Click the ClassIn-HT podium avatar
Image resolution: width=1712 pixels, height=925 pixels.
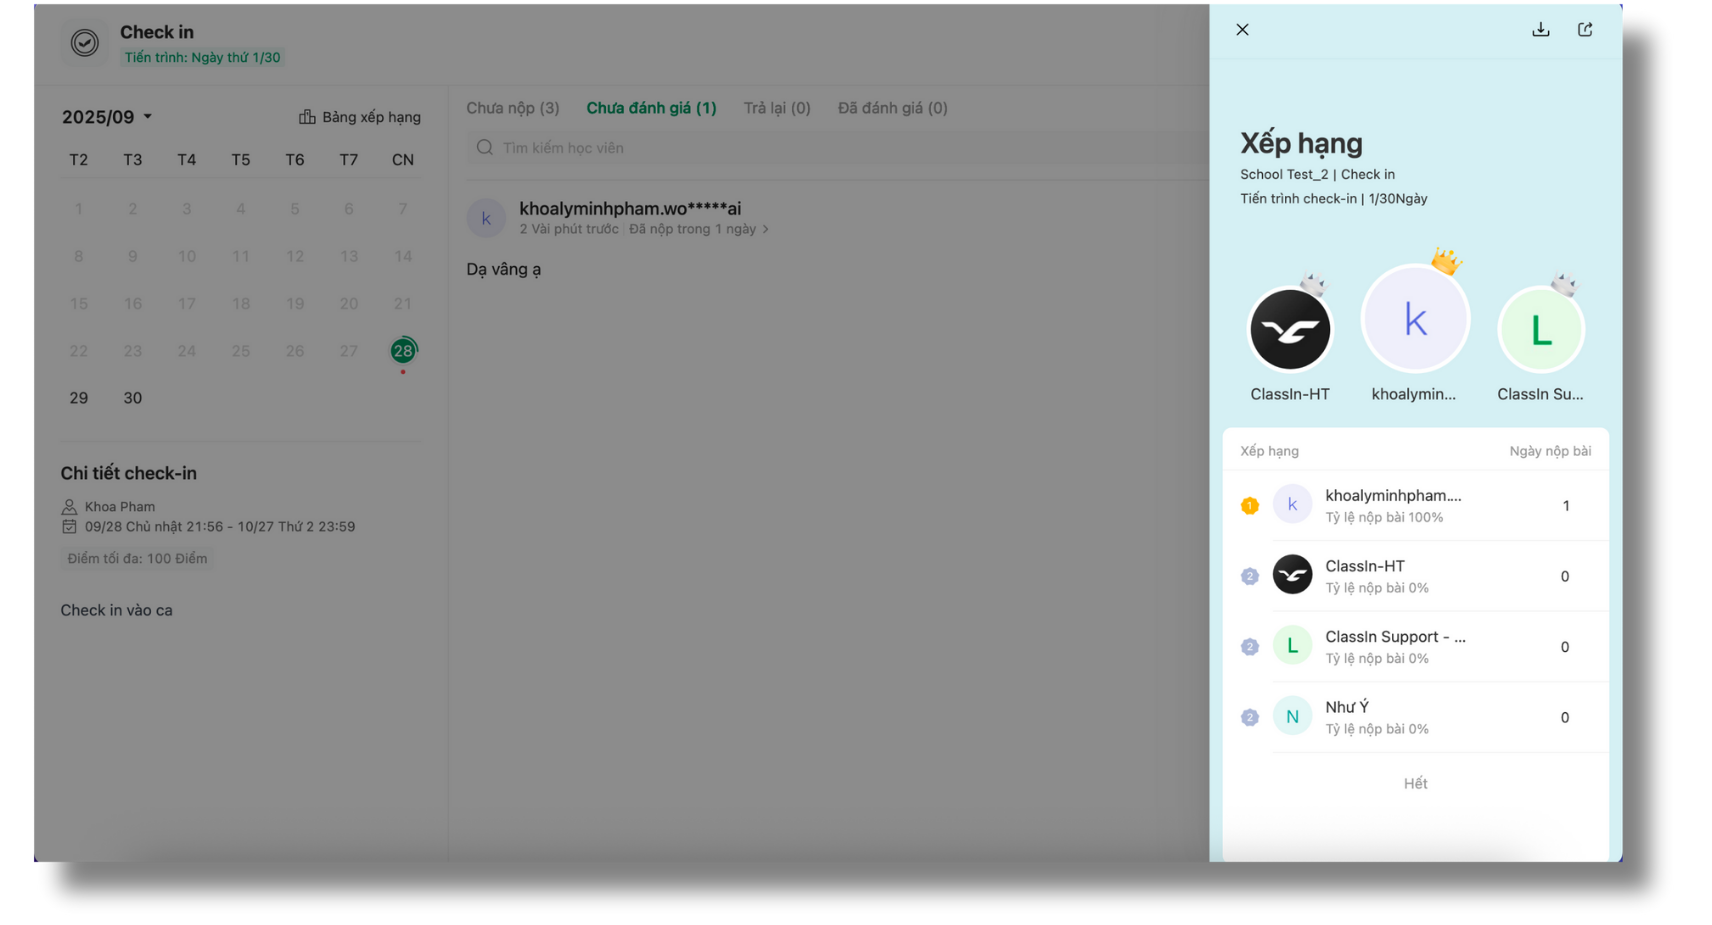pyautogui.click(x=1290, y=330)
